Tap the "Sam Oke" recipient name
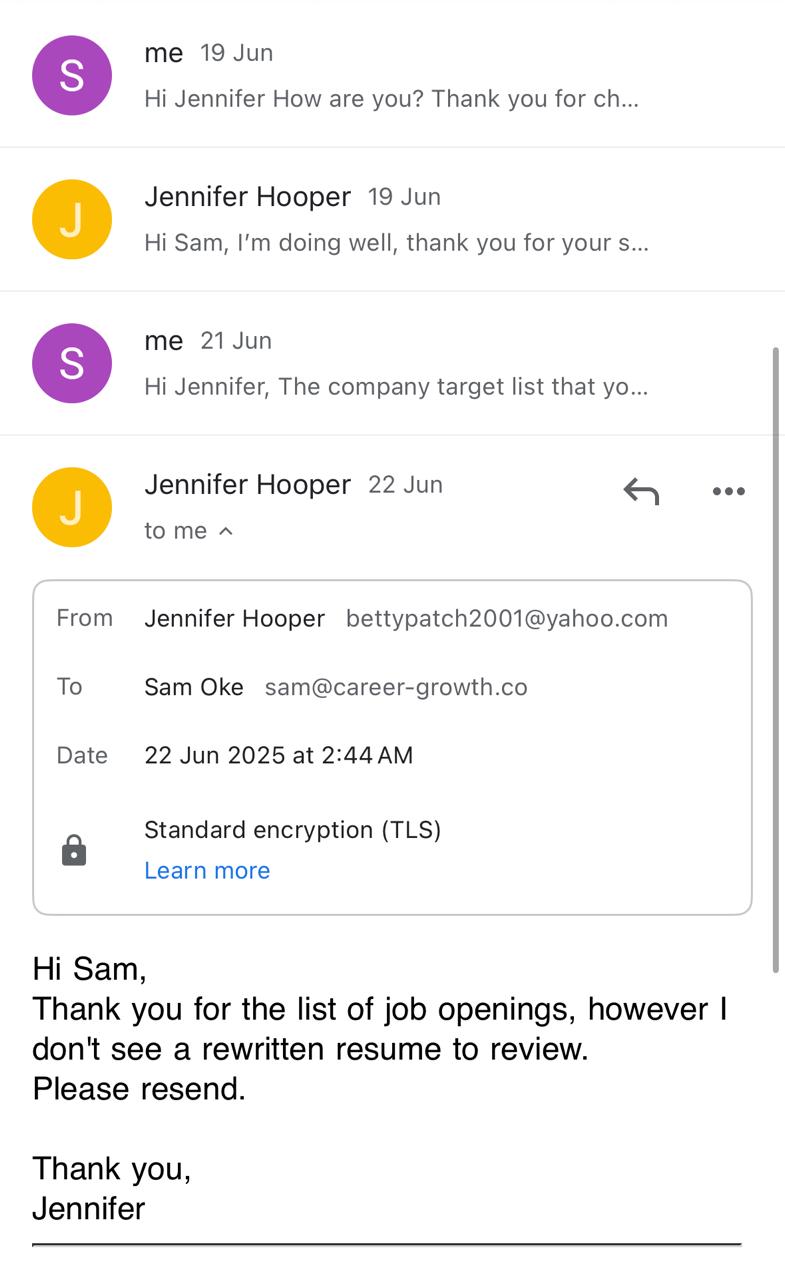785x1280 pixels. point(194,687)
